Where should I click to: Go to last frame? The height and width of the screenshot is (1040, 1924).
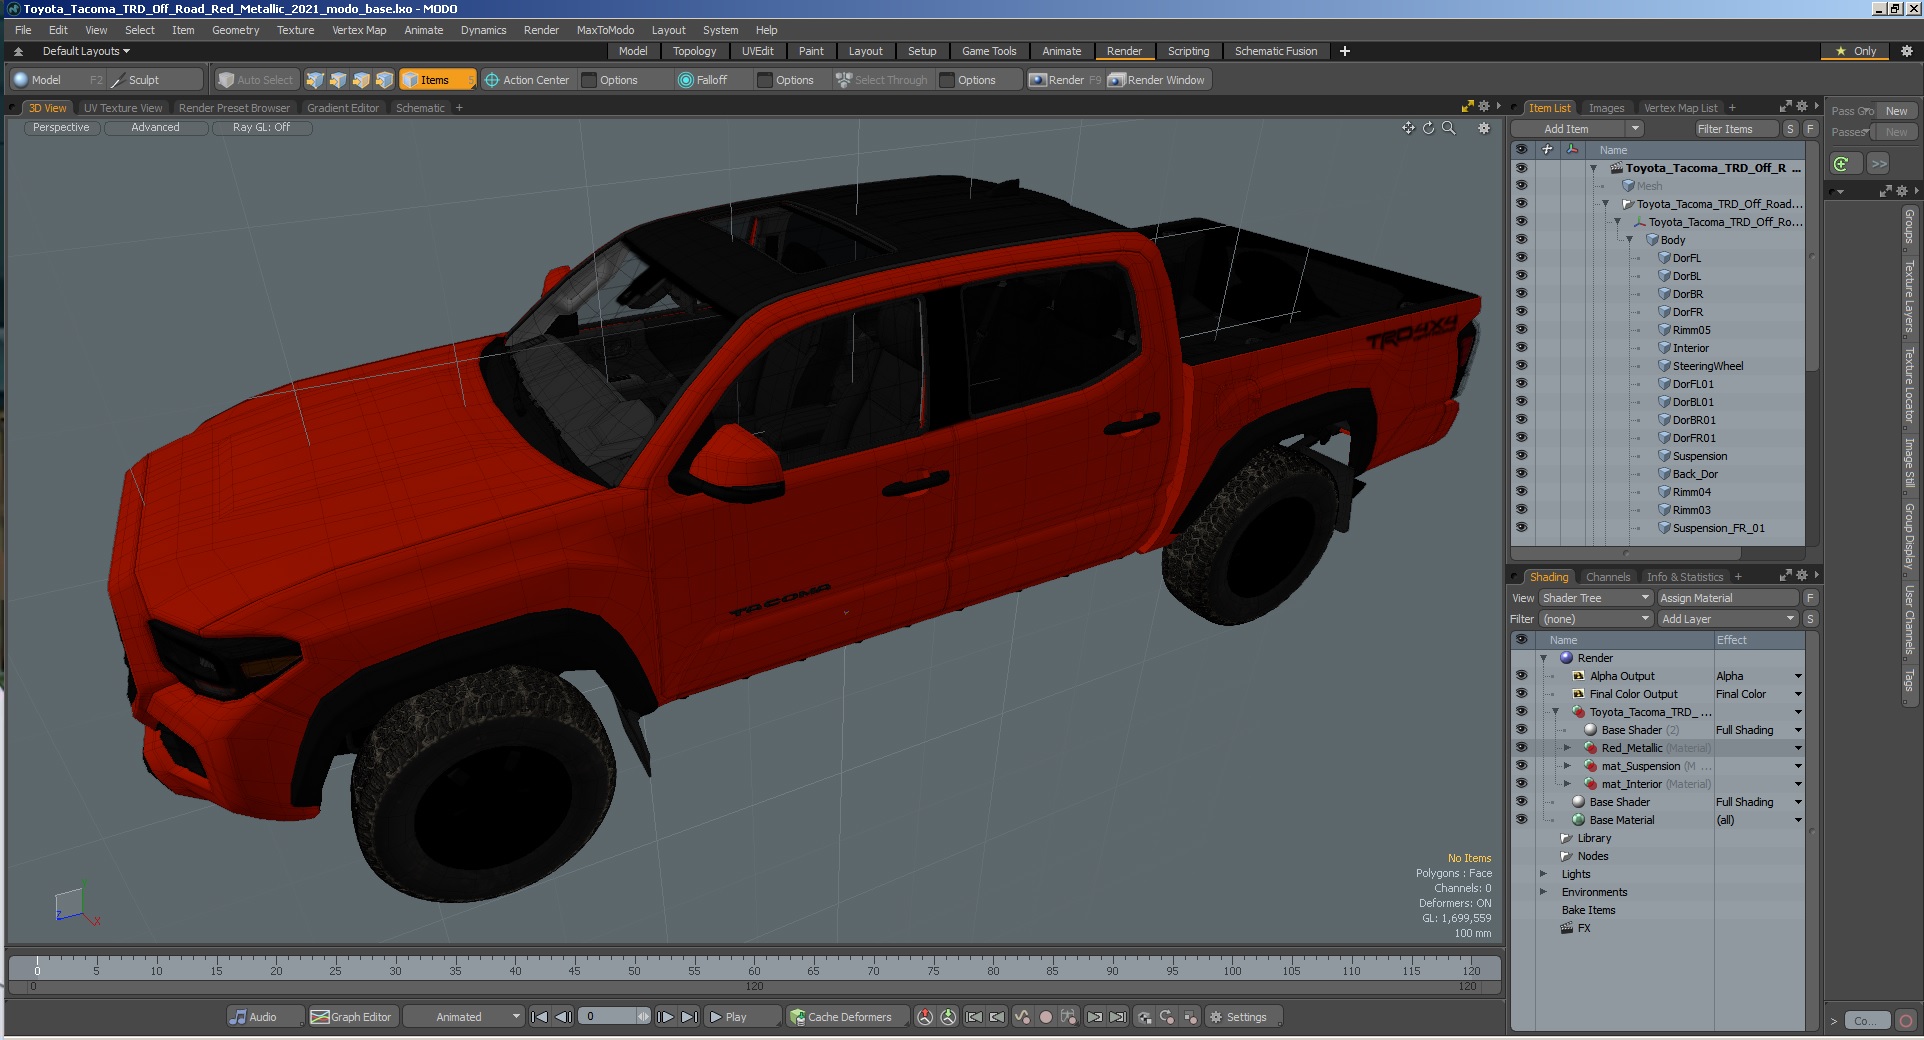pyautogui.click(x=689, y=1017)
